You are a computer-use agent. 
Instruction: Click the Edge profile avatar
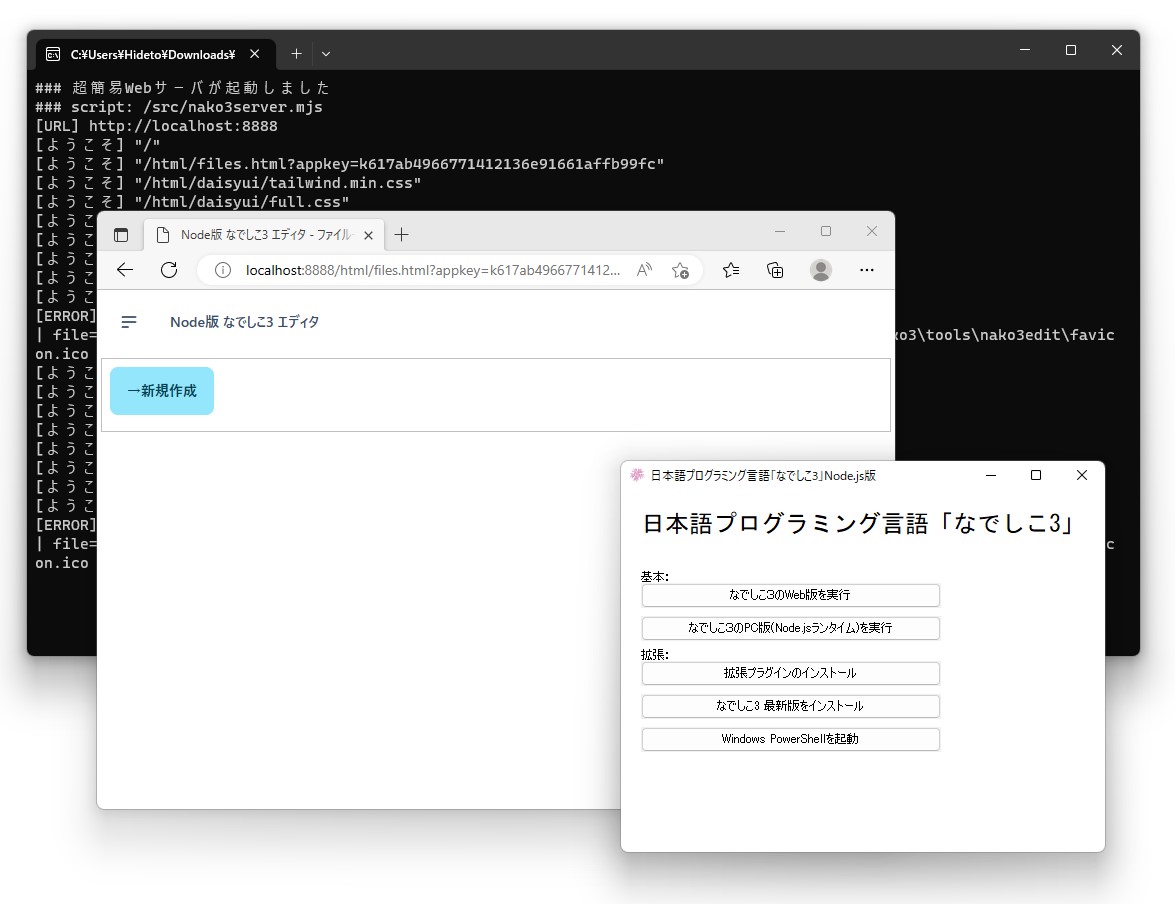[x=820, y=270]
